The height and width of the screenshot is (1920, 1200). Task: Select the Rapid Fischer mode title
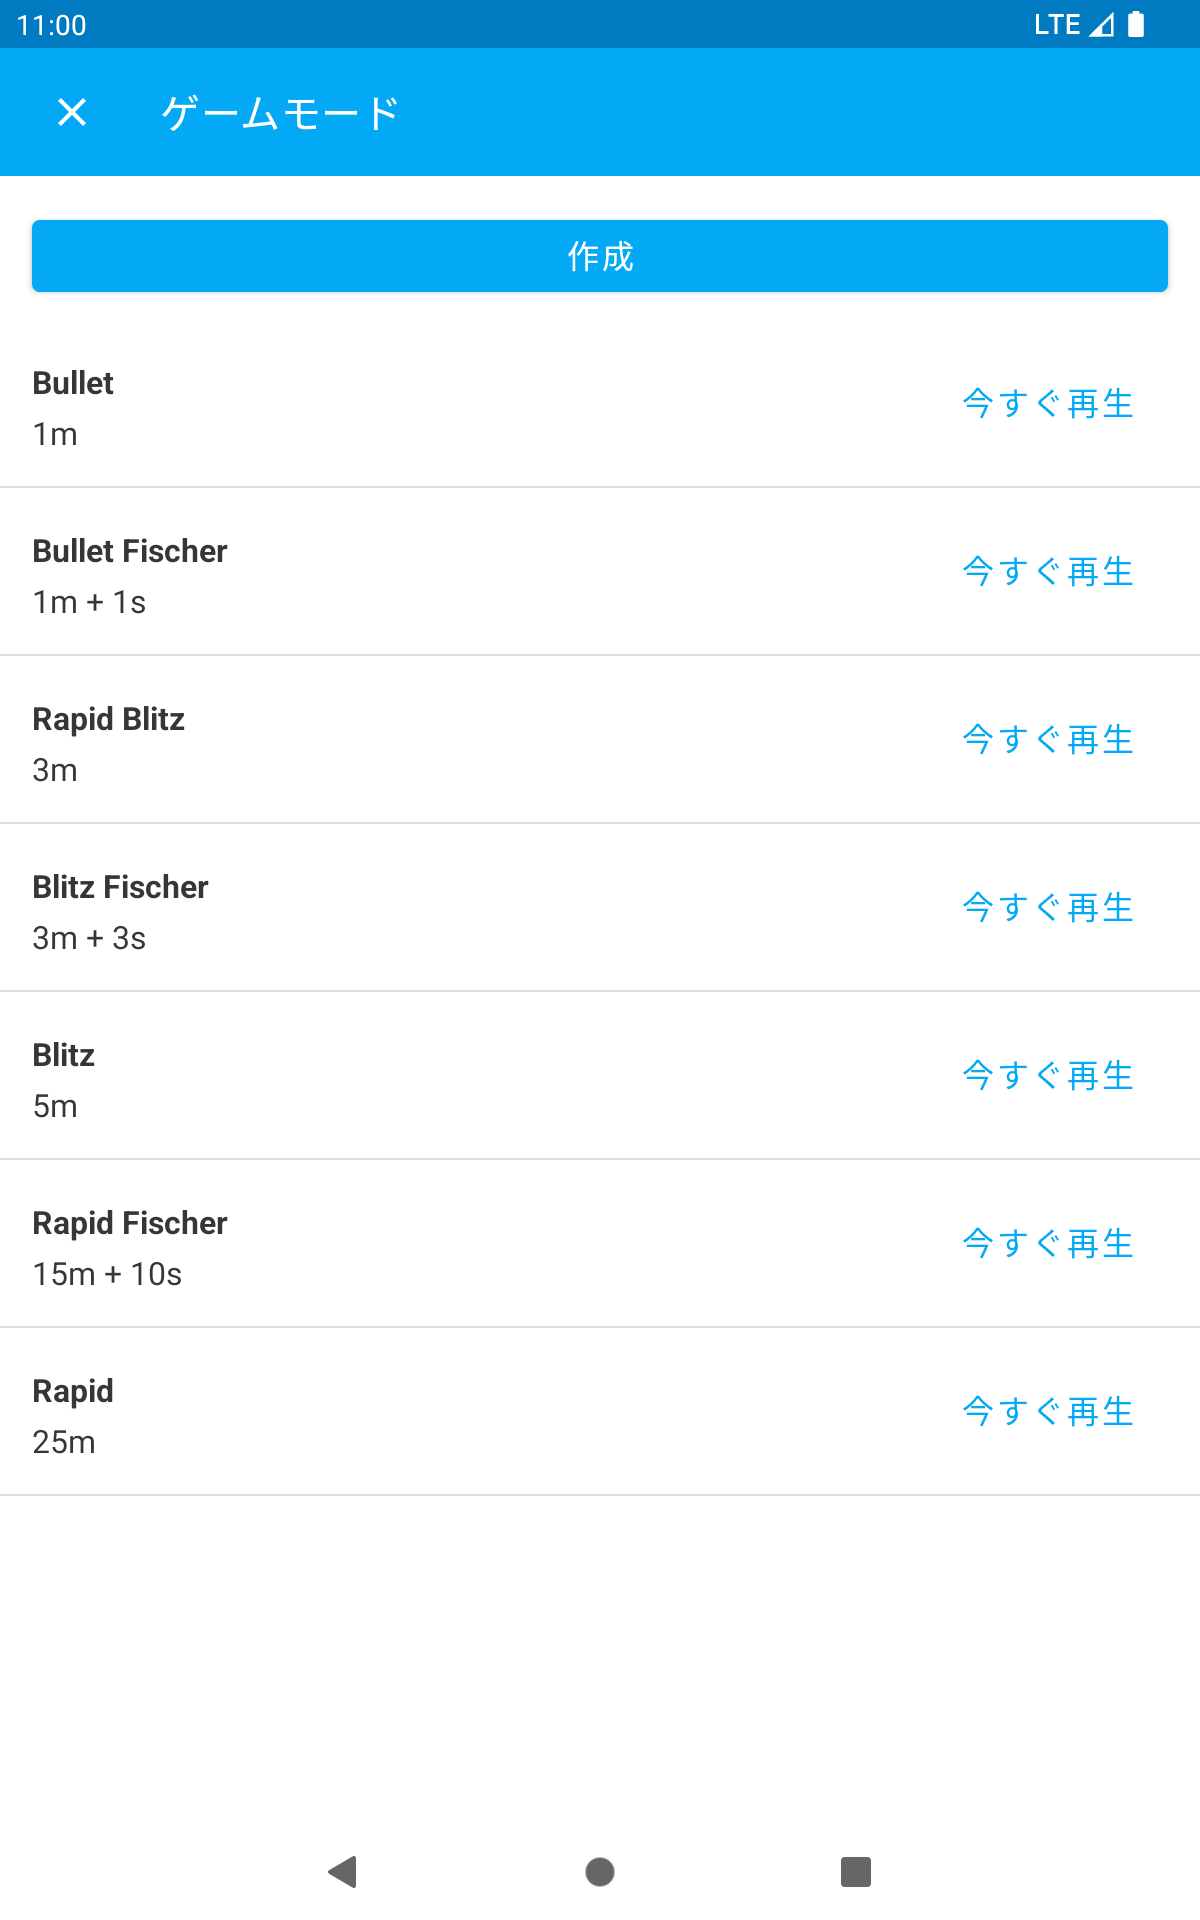click(x=130, y=1223)
